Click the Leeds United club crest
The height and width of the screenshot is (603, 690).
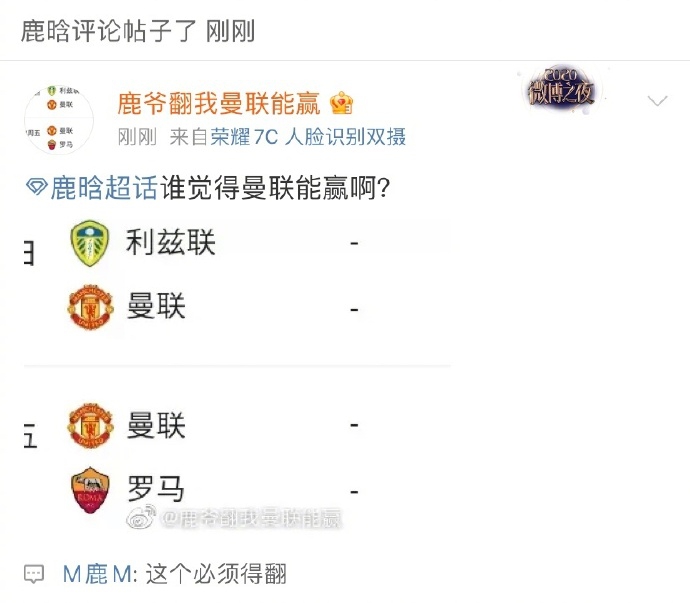pyautogui.click(x=90, y=244)
